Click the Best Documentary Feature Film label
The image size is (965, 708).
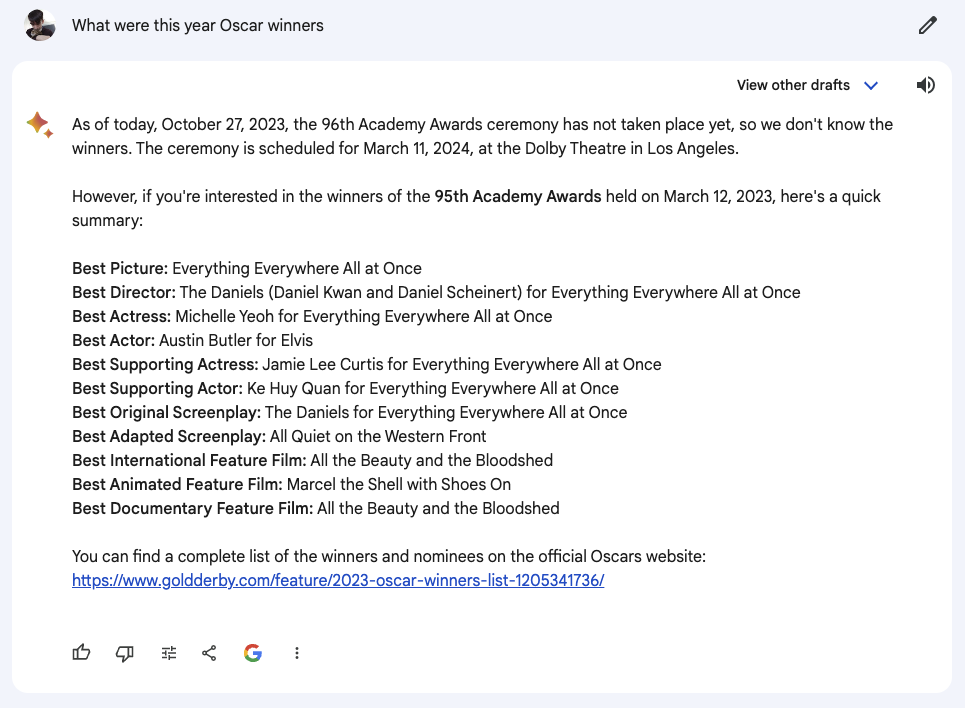(x=192, y=508)
